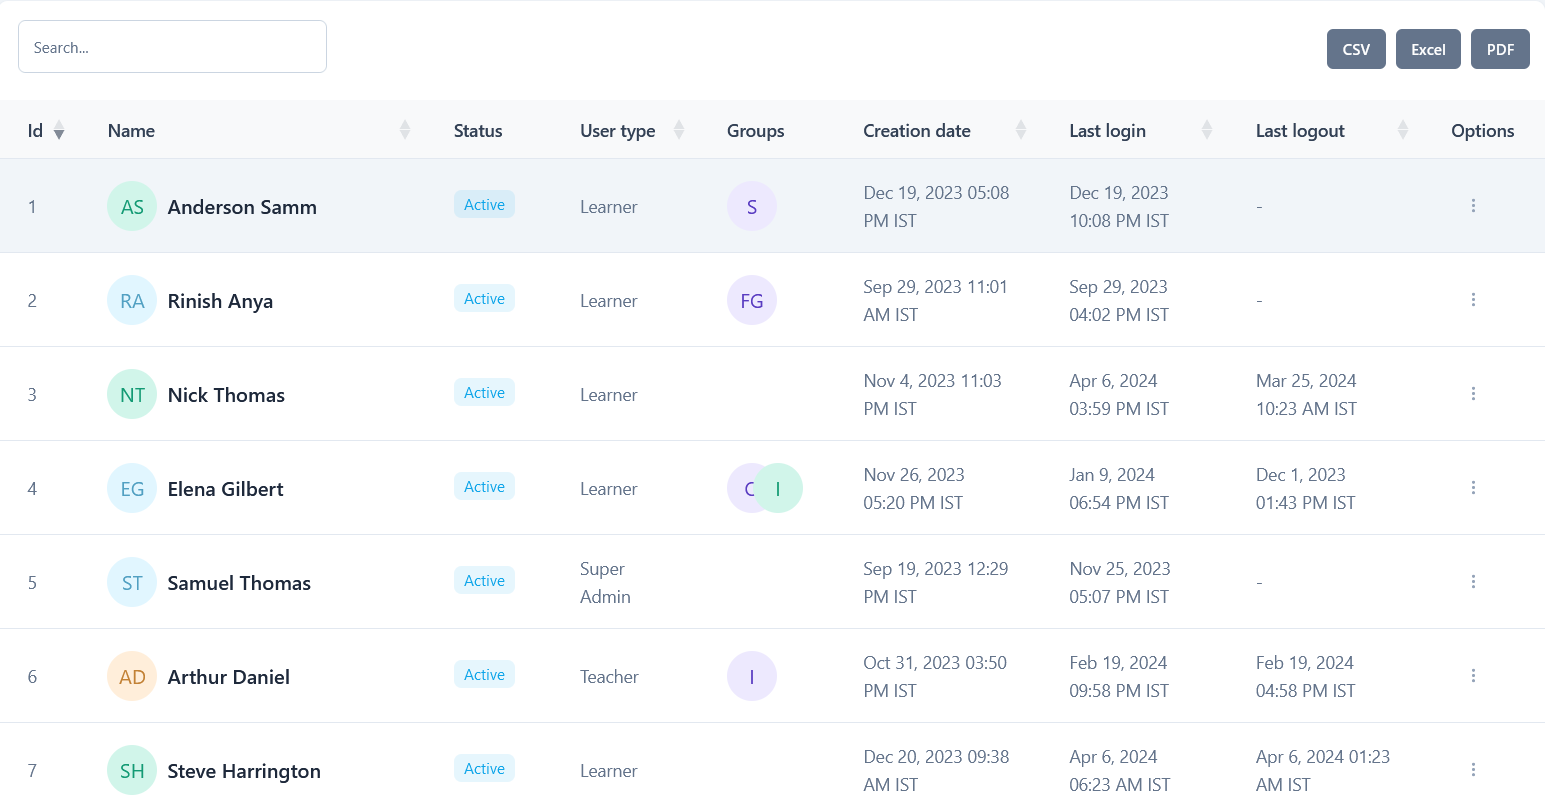The width and height of the screenshot is (1546, 808).
Task: Click the RA avatar for Rinish Anya
Action: [131, 300]
